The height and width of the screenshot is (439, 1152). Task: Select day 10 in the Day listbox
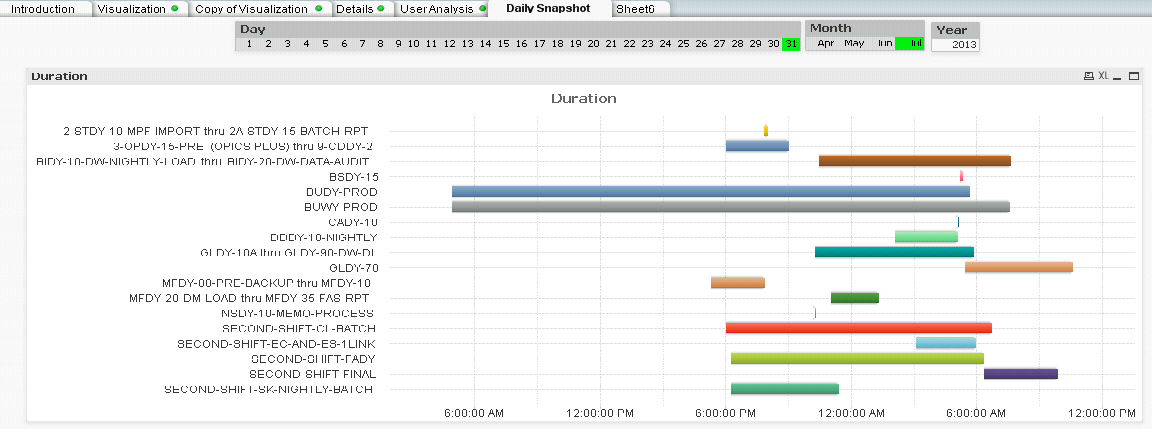[414, 44]
